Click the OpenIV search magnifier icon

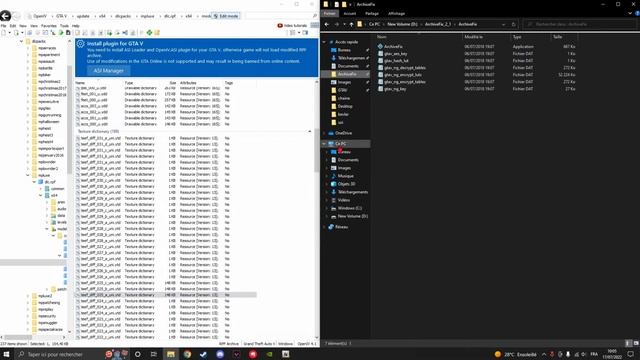point(315,16)
